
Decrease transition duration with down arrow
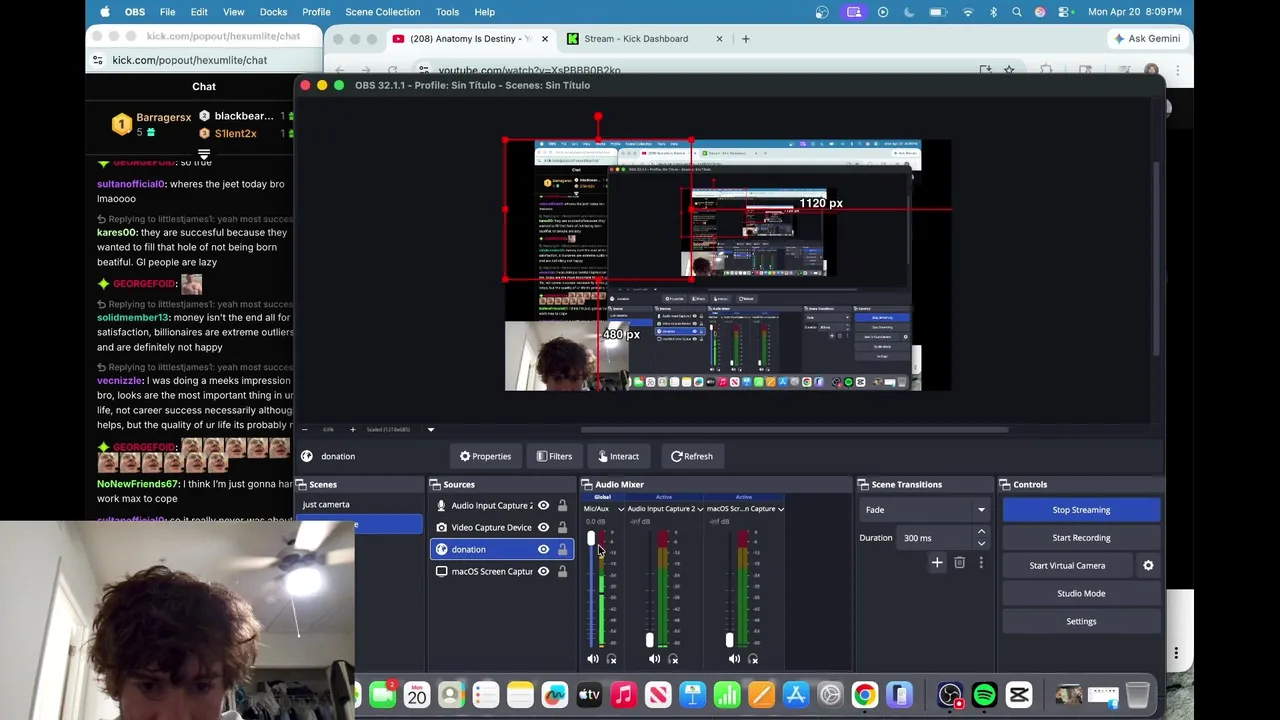pos(981,543)
